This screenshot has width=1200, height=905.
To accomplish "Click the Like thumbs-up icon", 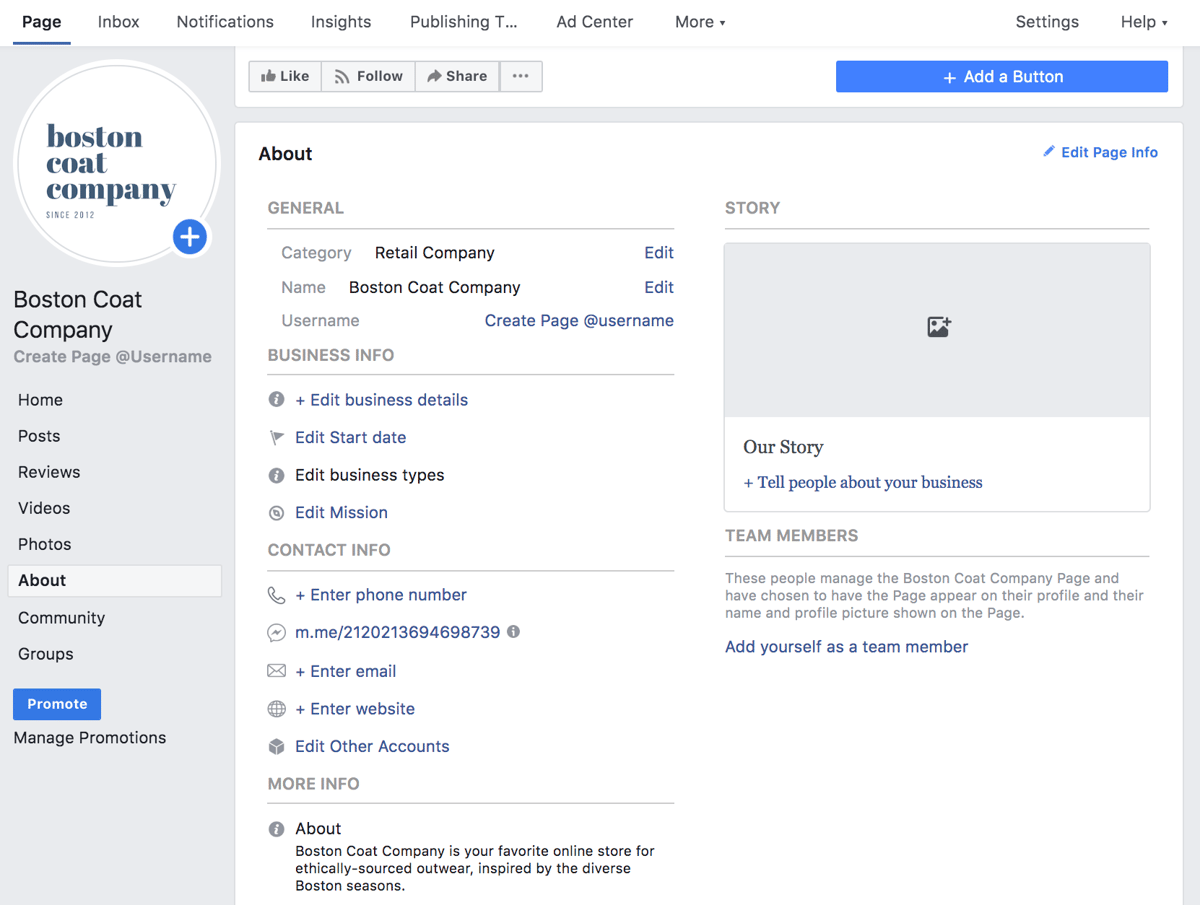I will coord(270,76).
